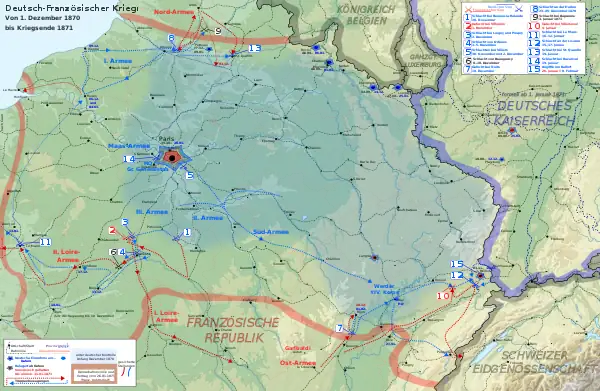Click battle marker 5 southeast of Paris

(x=189, y=175)
